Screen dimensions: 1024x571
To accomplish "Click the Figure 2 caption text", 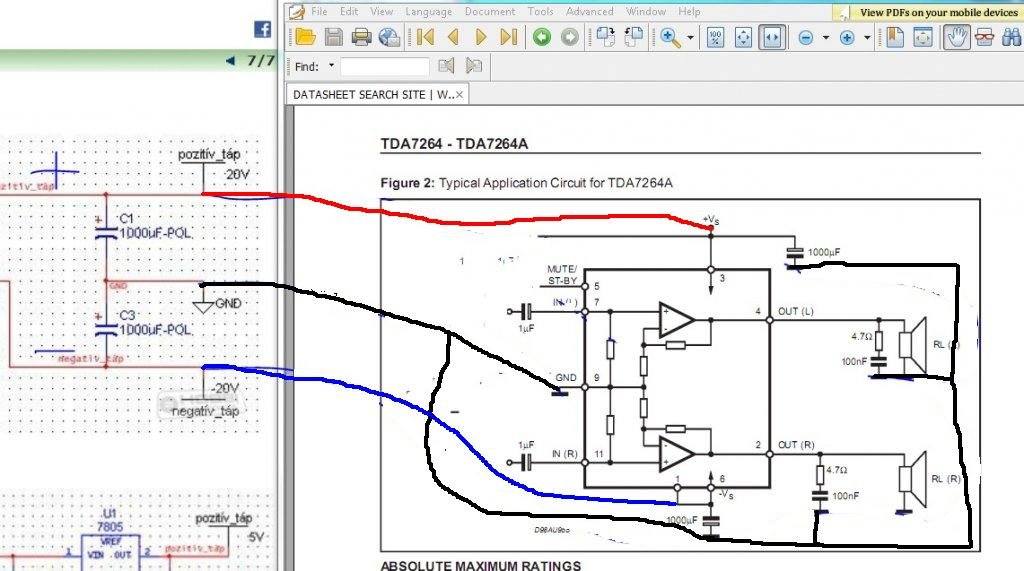I will [x=526, y=183].
